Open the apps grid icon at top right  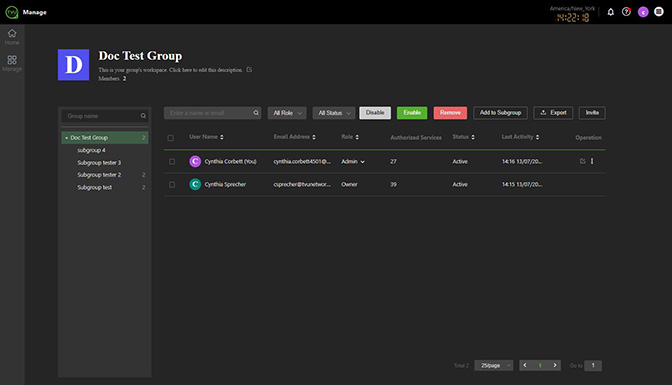click(659, 12)
